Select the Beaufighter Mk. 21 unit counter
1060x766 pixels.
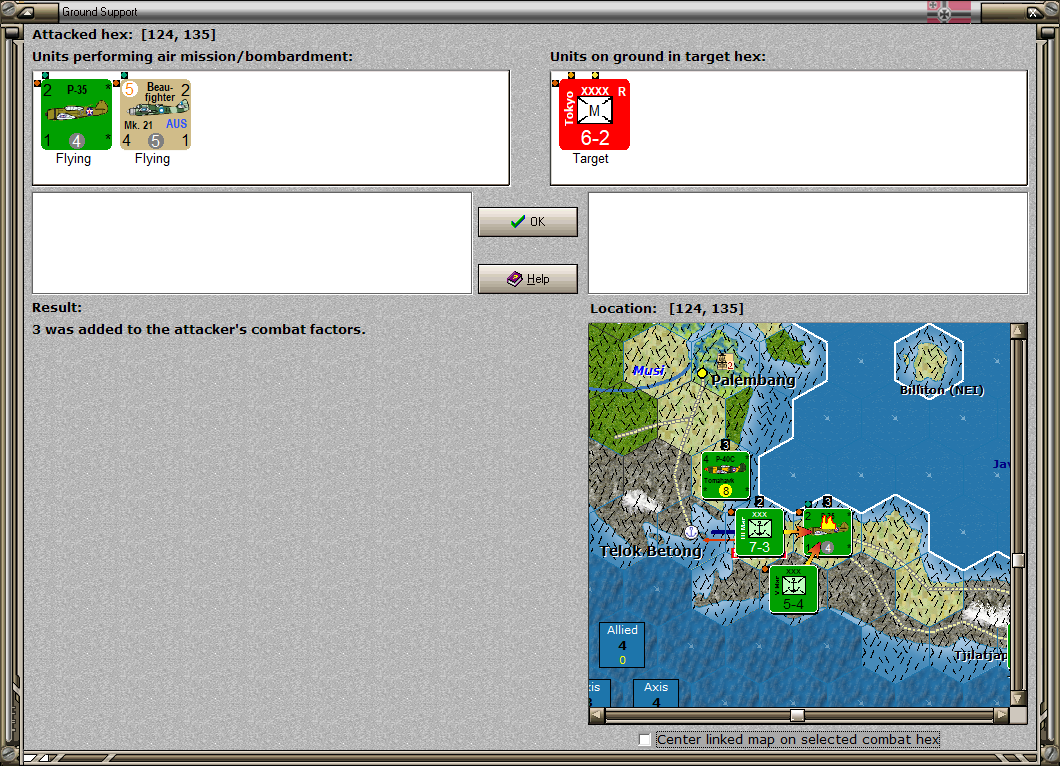point(155,114)
